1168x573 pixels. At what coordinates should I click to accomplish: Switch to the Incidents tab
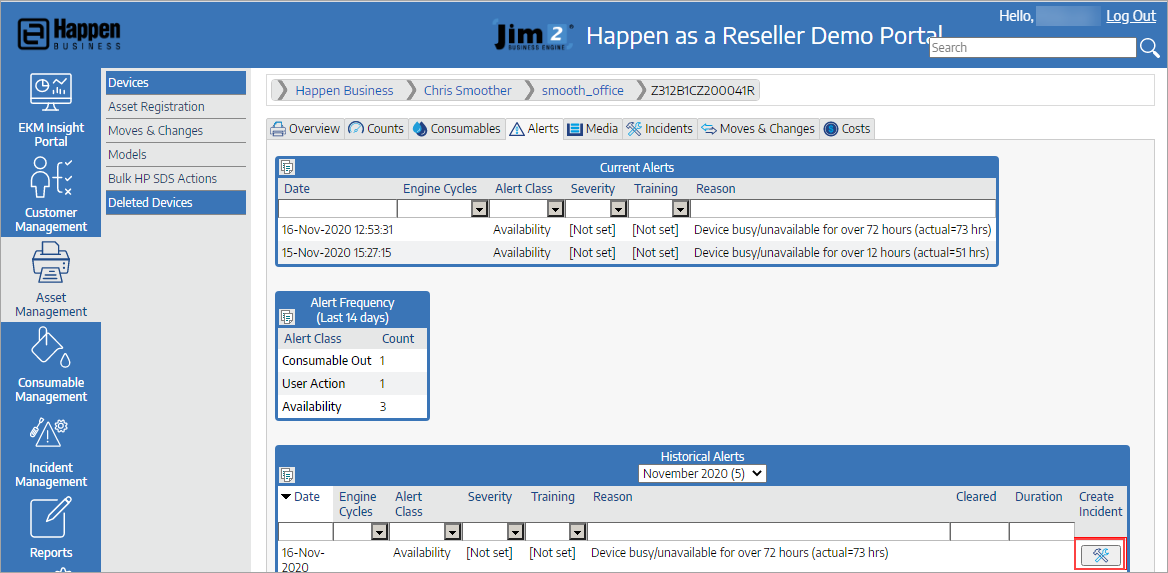pyautogui.click(x=660, y=129)
